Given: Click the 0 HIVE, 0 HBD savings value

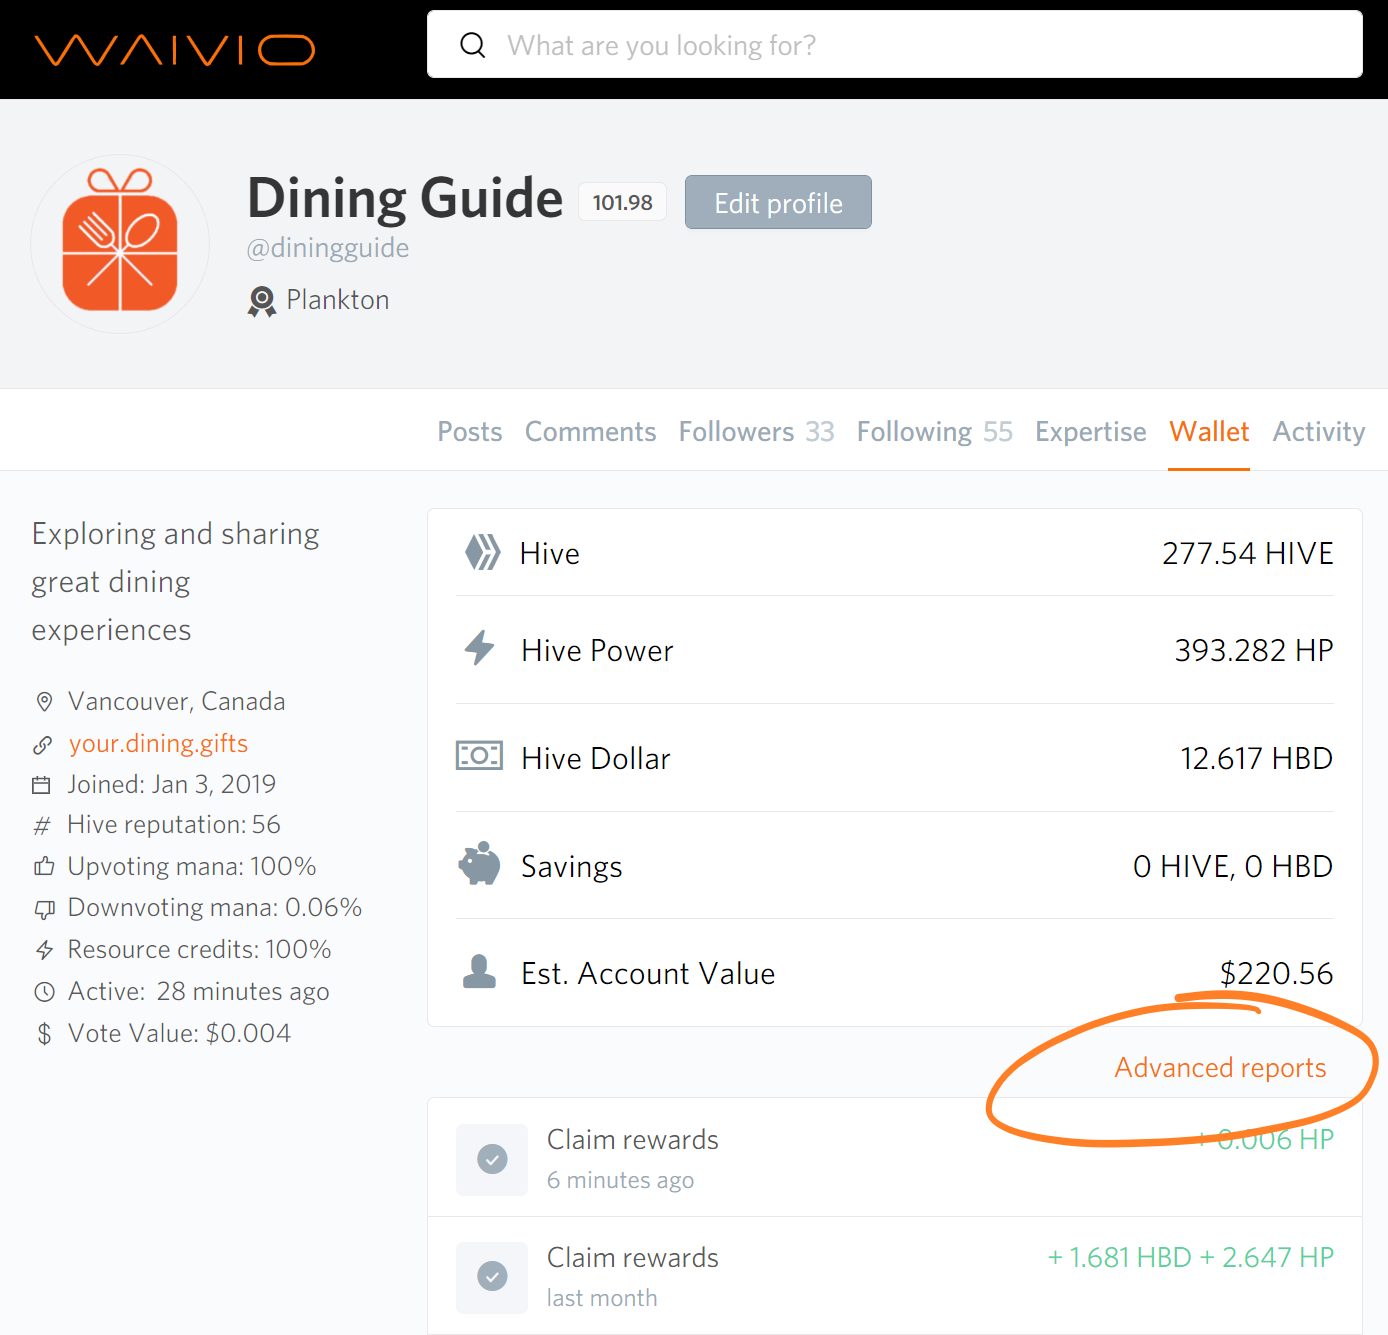Looking at the screenshot, I should click(x=1232, y=866).
